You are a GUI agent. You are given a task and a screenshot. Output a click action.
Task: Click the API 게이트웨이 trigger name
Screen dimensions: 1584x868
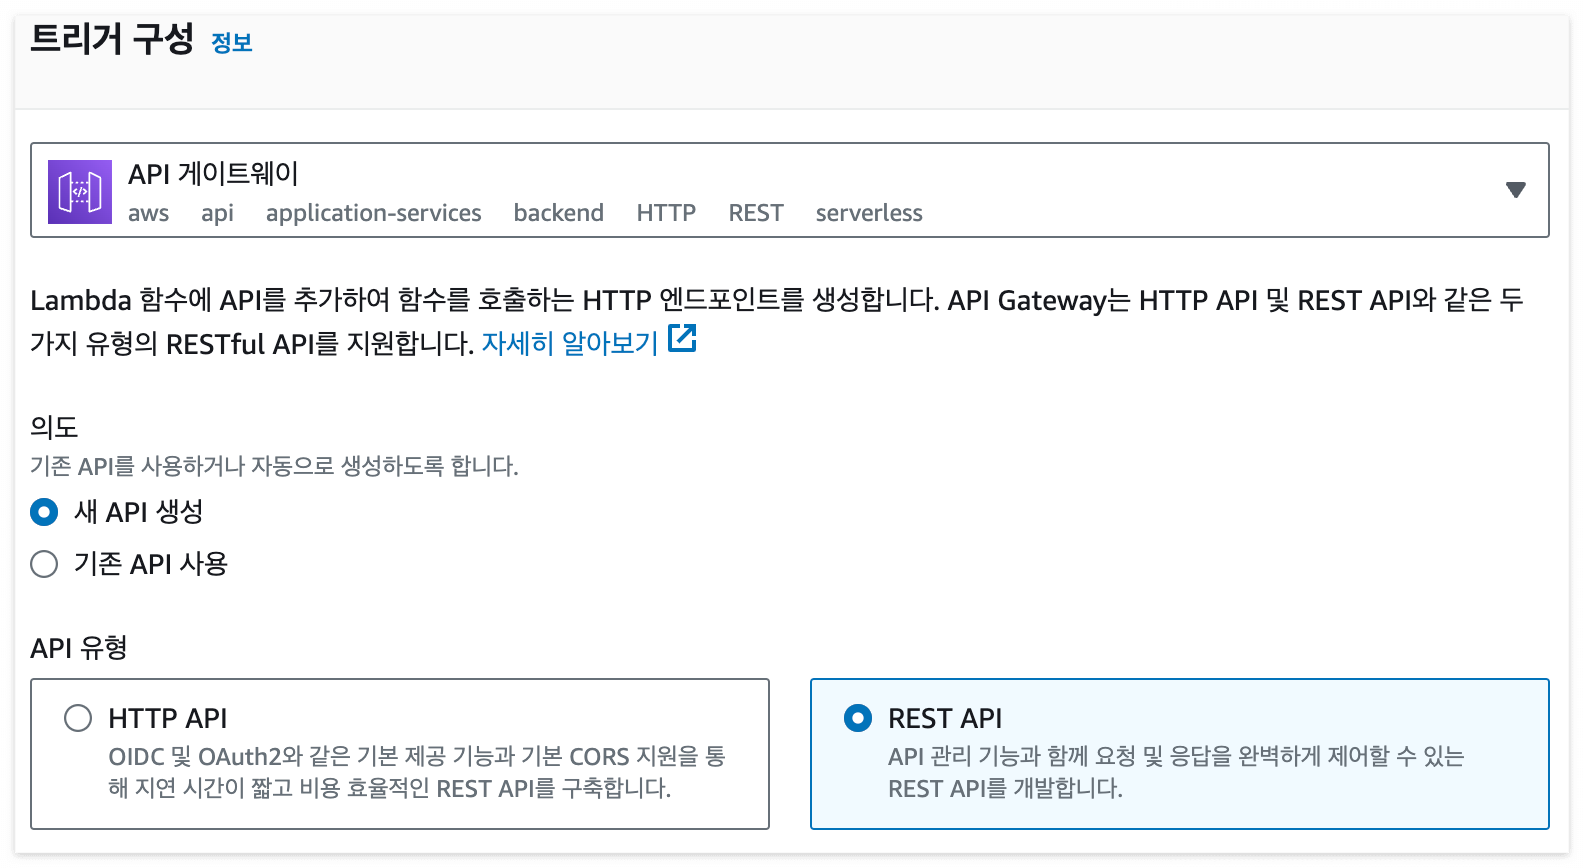[x=213, y=173]
